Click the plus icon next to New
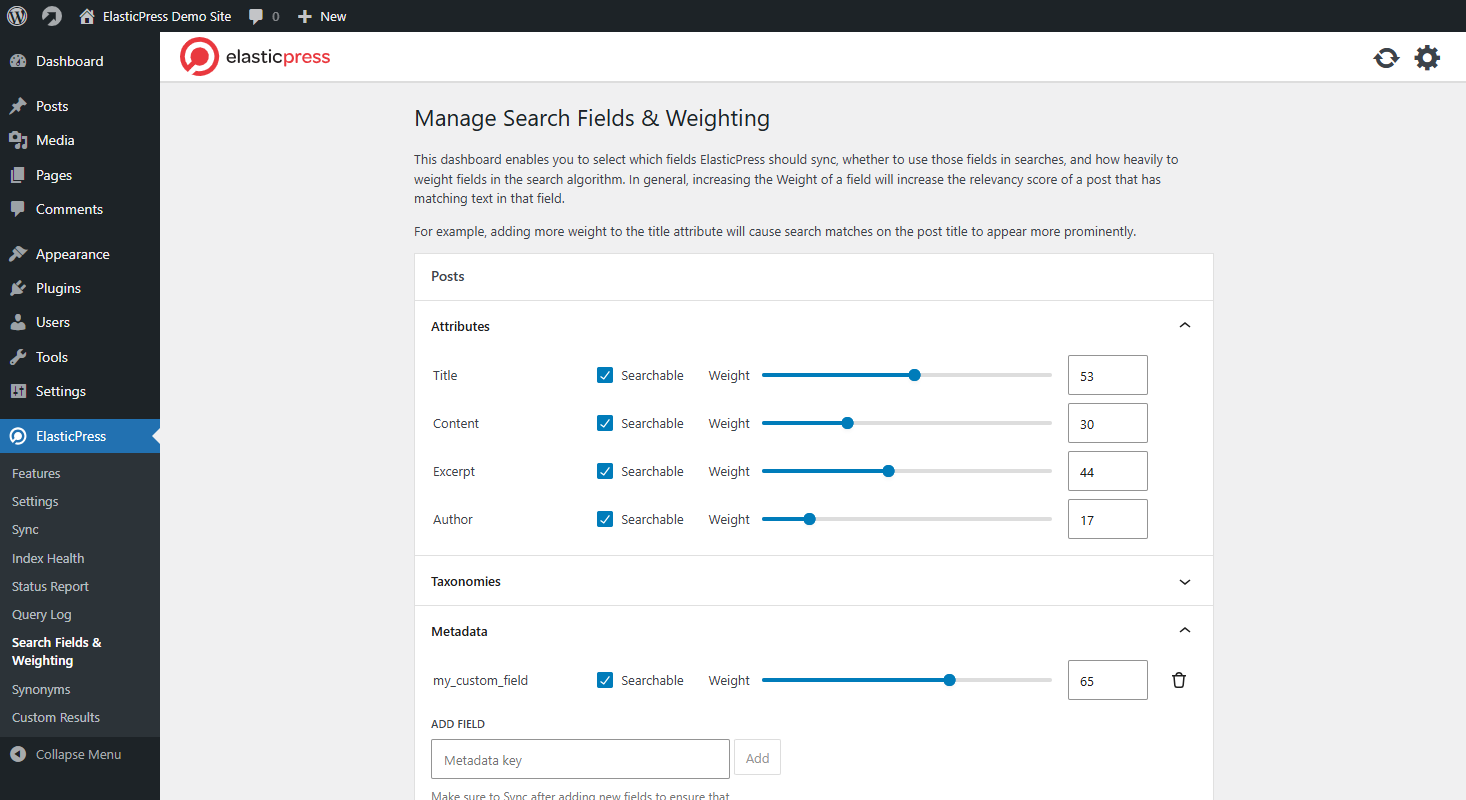 pyautogui.click(x=305, y=16)
